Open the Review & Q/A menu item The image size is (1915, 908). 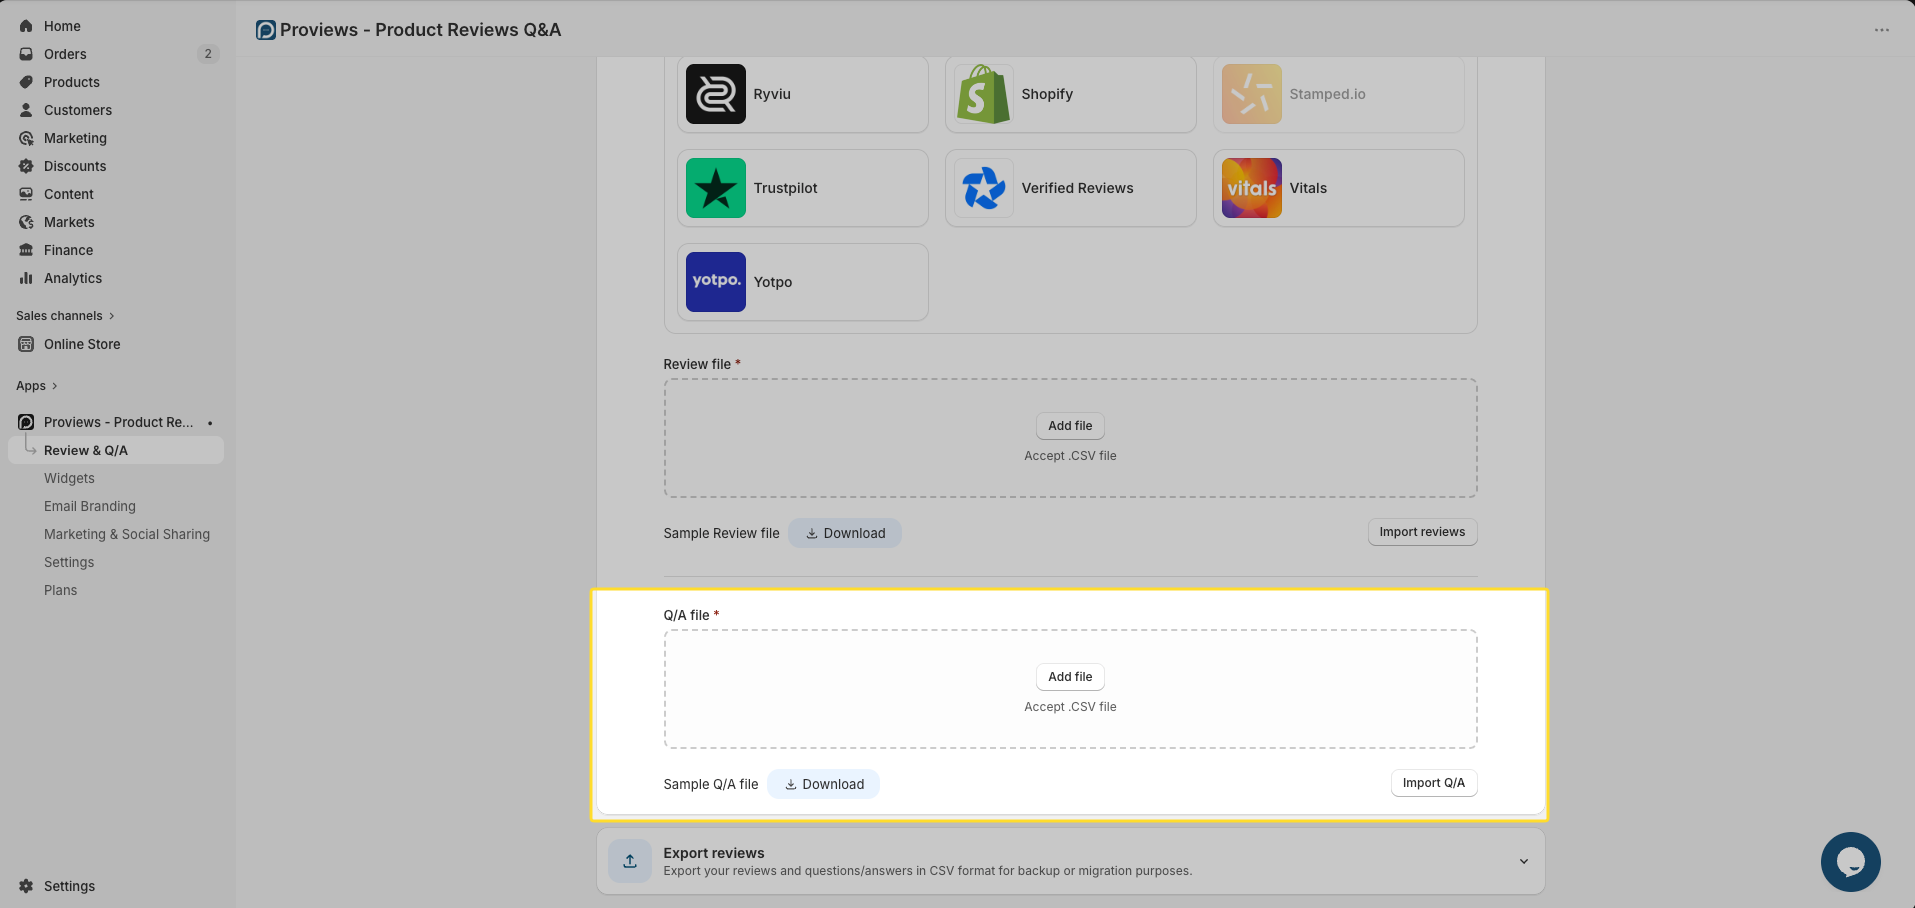(116, 450)
